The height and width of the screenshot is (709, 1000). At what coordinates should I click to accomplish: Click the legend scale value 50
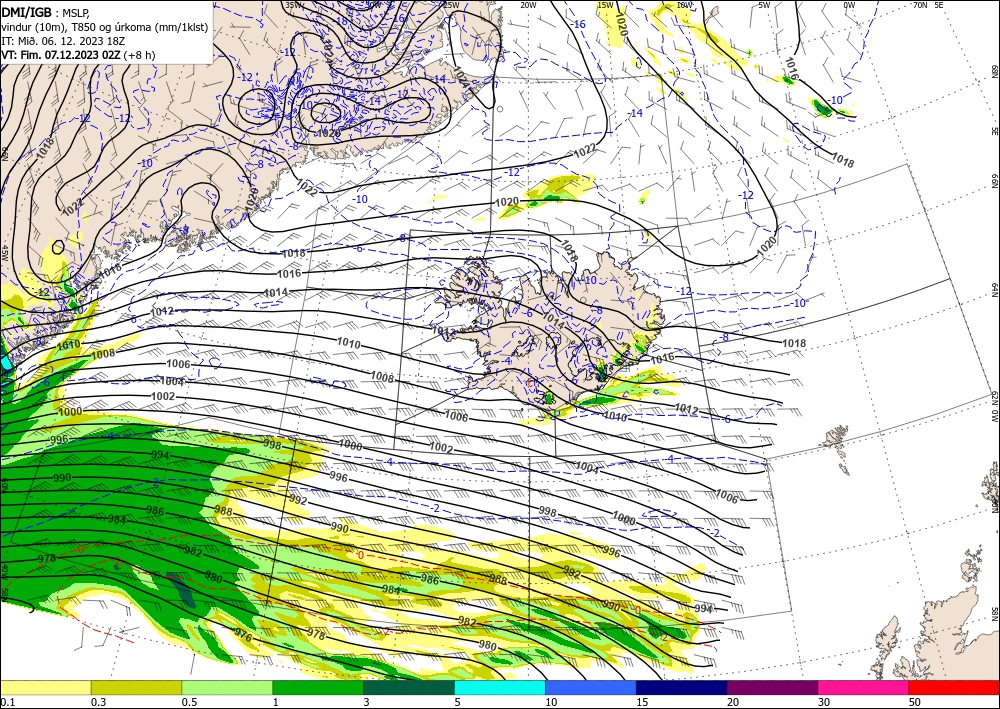pyautogui.click(x=915, y=702)
